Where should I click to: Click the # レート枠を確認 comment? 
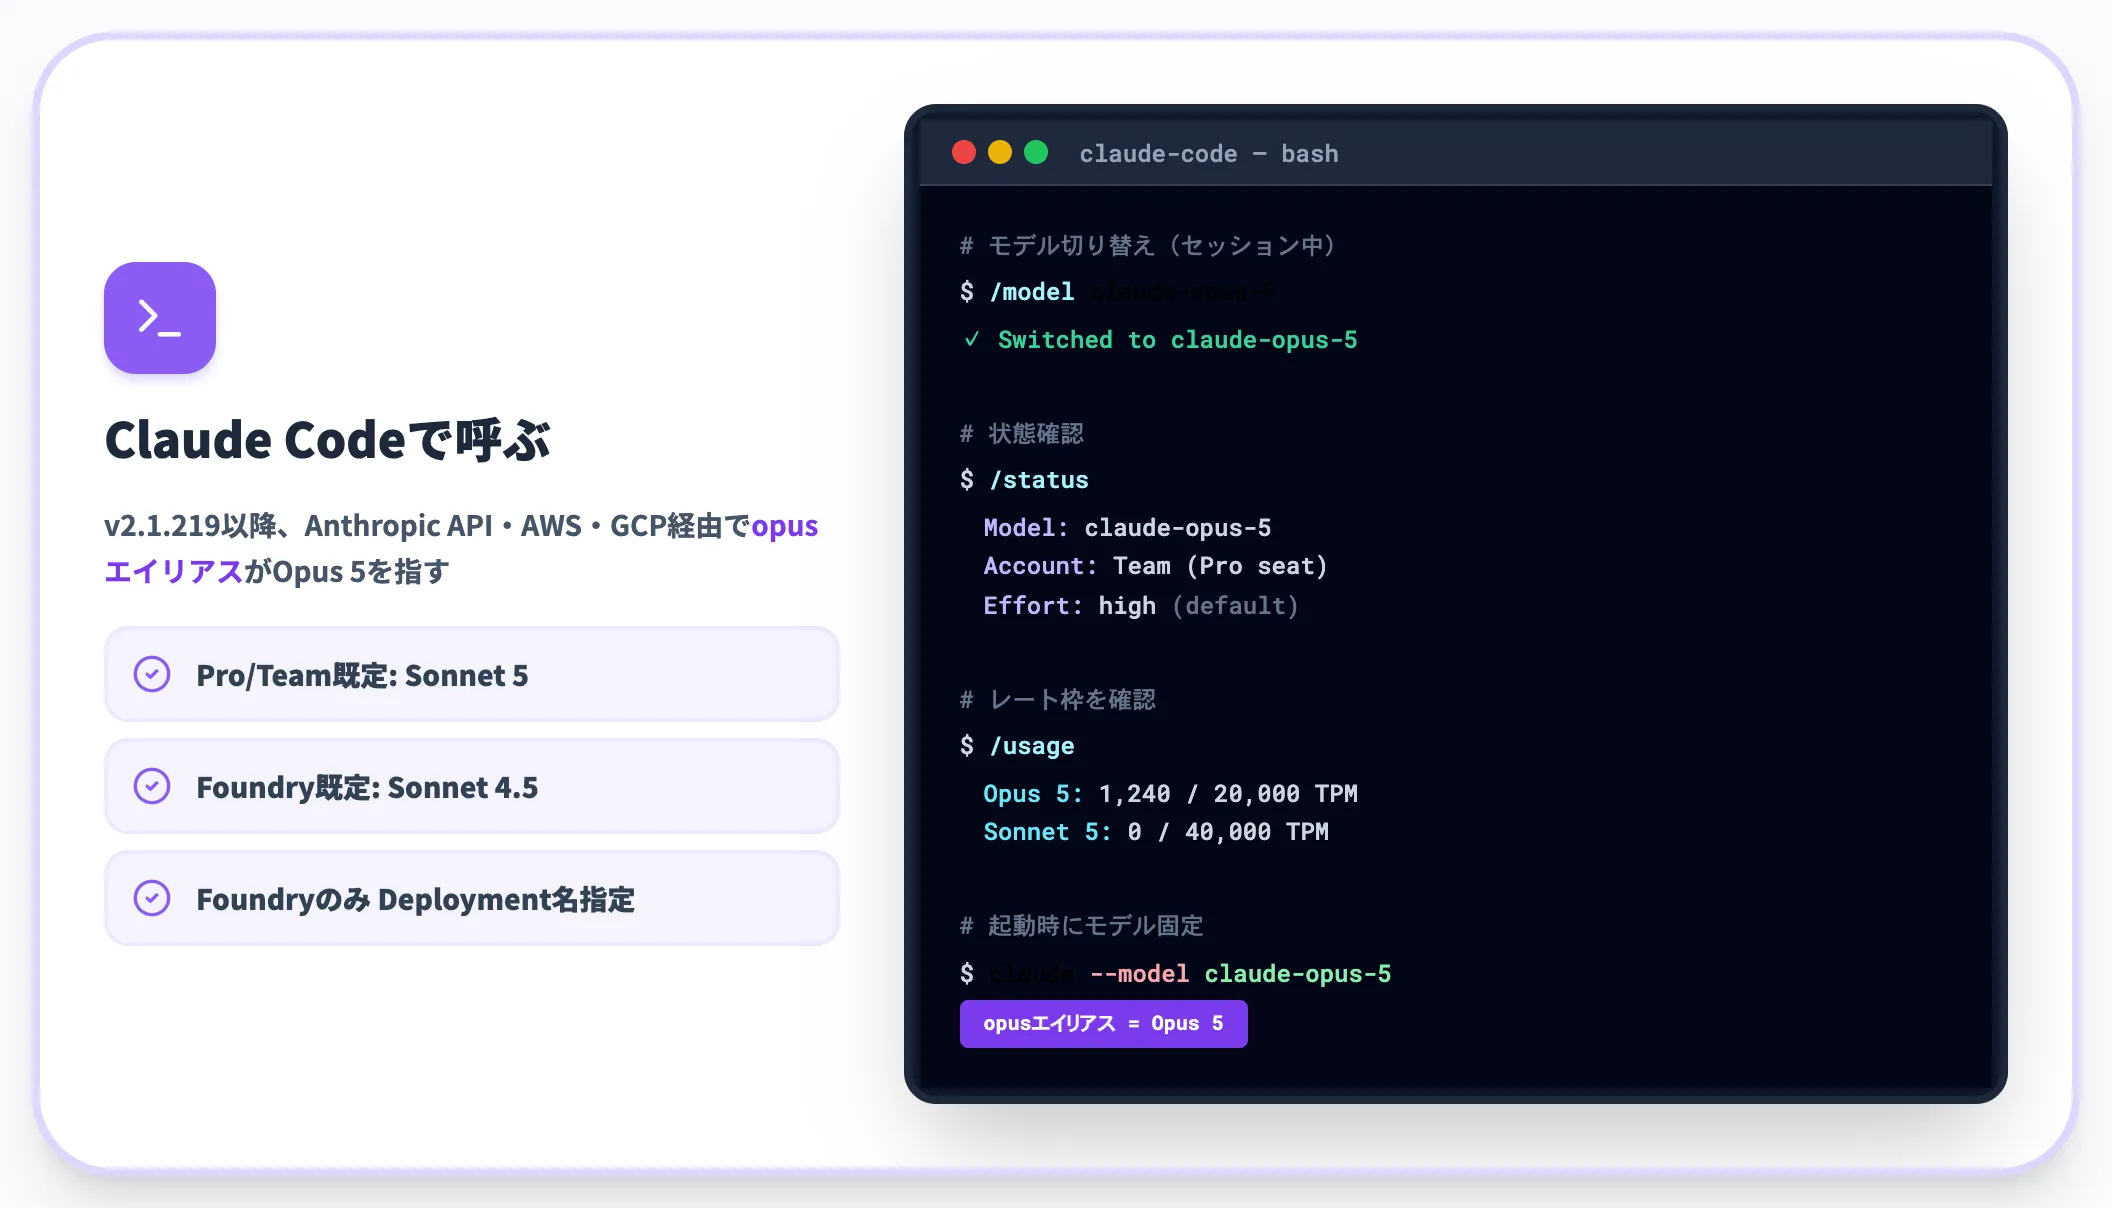coord(1057,699)
